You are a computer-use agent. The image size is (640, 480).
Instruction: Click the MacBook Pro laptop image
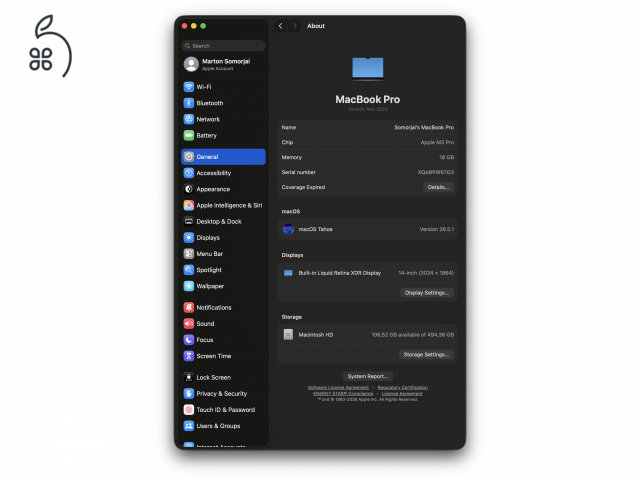coord(367,69)
